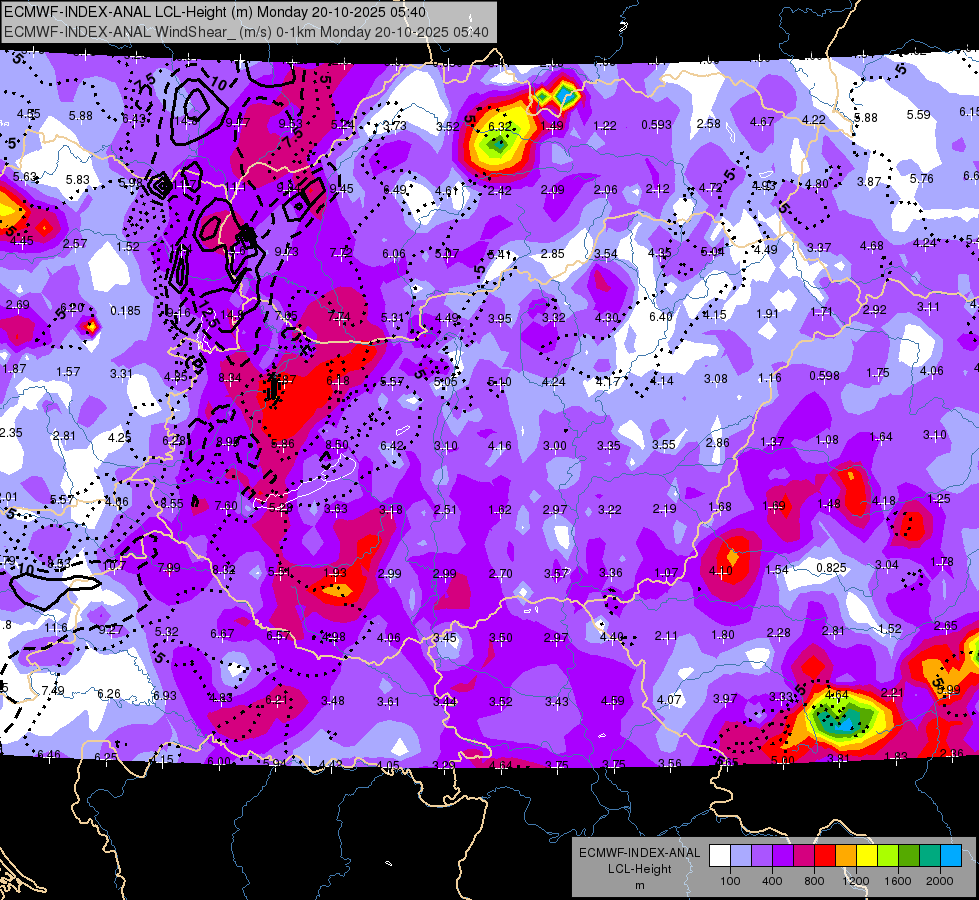The height and width of the screenshot is (900, 979).
Task: Click the wind shear value 7.99
Action: [169, 568]
